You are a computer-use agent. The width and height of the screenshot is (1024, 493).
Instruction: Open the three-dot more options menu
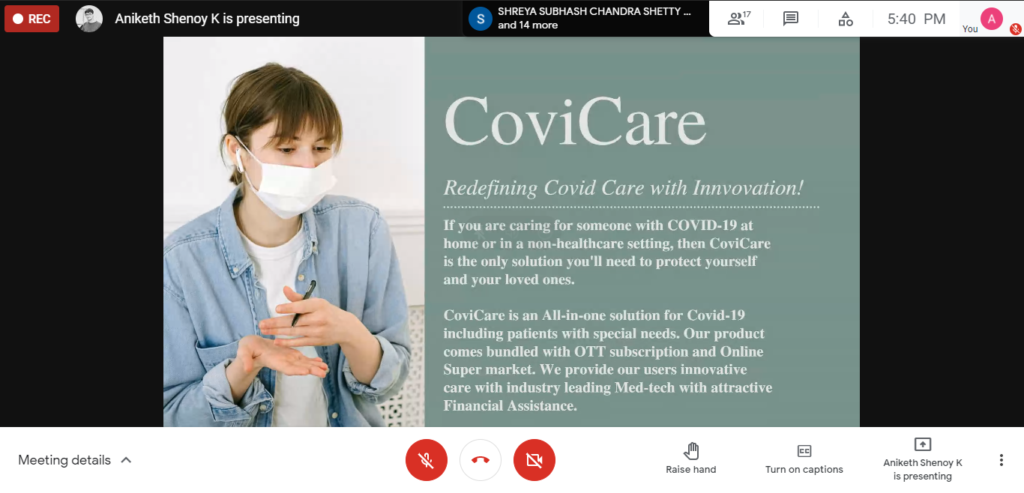(1000, 460)
